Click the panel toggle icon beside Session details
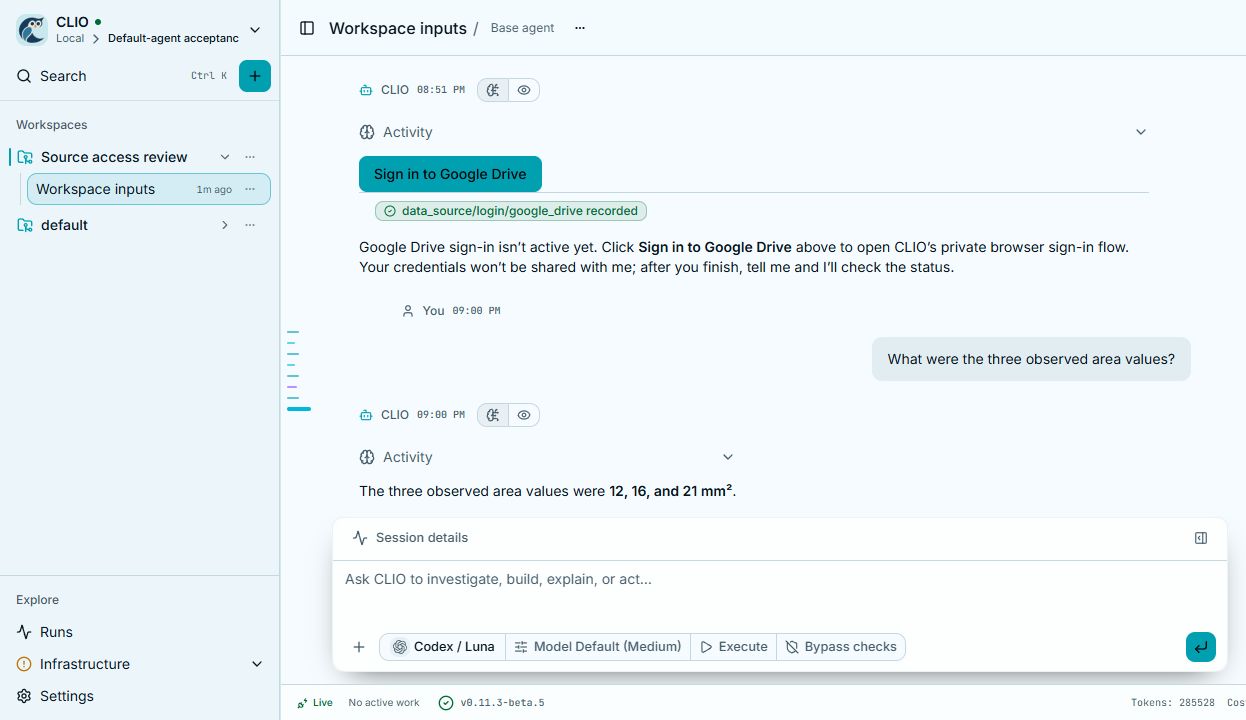 [1201, 538]
